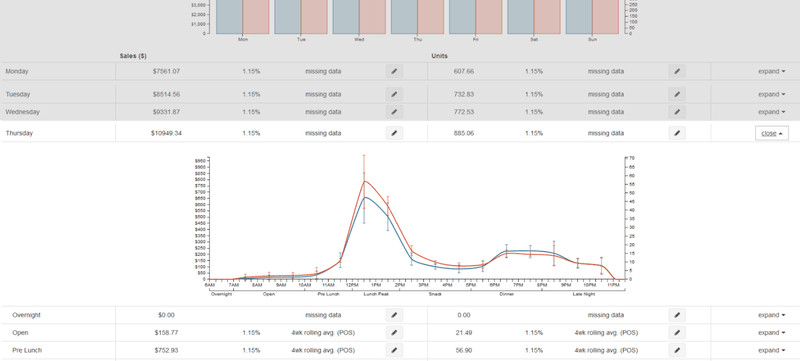
Task: Select Monday sales value $7561.07
Action: [x=166, y=71]
